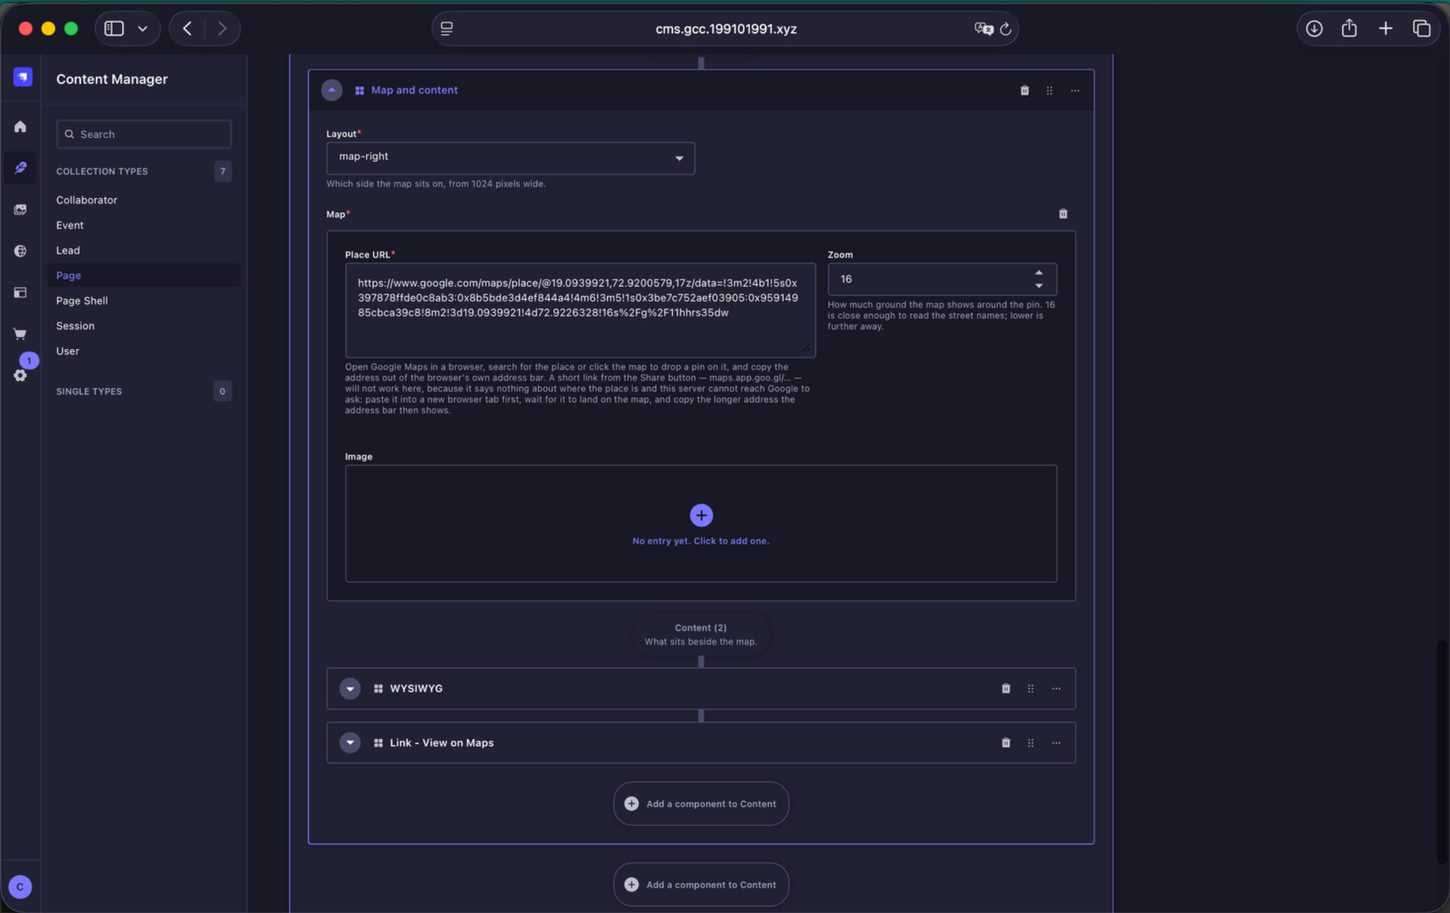Open the Content Manager feather icon

20,168
